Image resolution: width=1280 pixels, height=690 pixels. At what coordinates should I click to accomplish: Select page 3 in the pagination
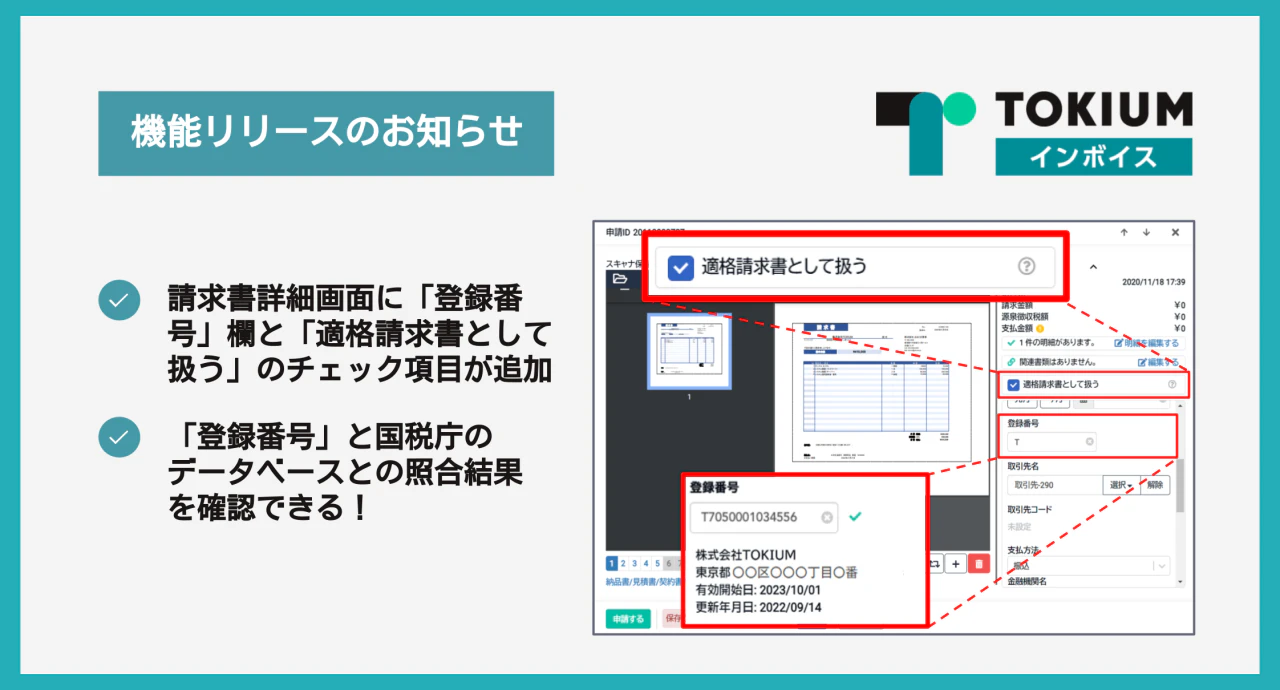click(634, 564)
